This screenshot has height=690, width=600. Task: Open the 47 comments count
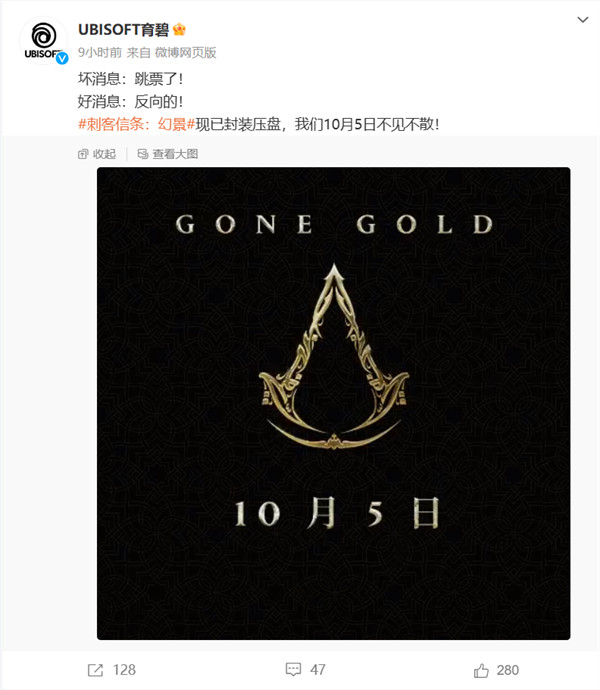click(x=318, y=670)
